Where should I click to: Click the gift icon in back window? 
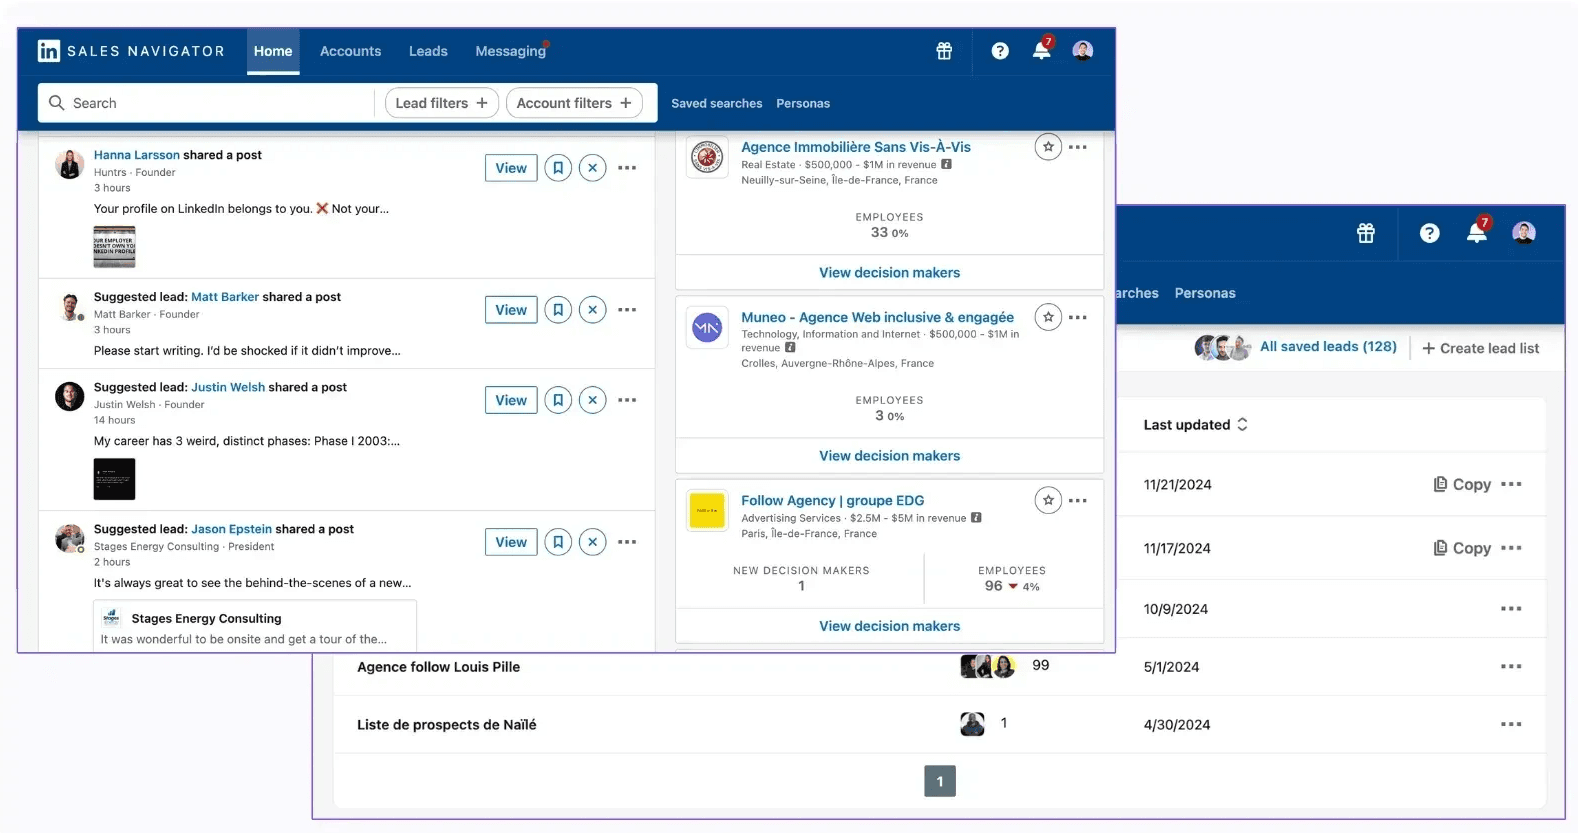click(1366, 233)
